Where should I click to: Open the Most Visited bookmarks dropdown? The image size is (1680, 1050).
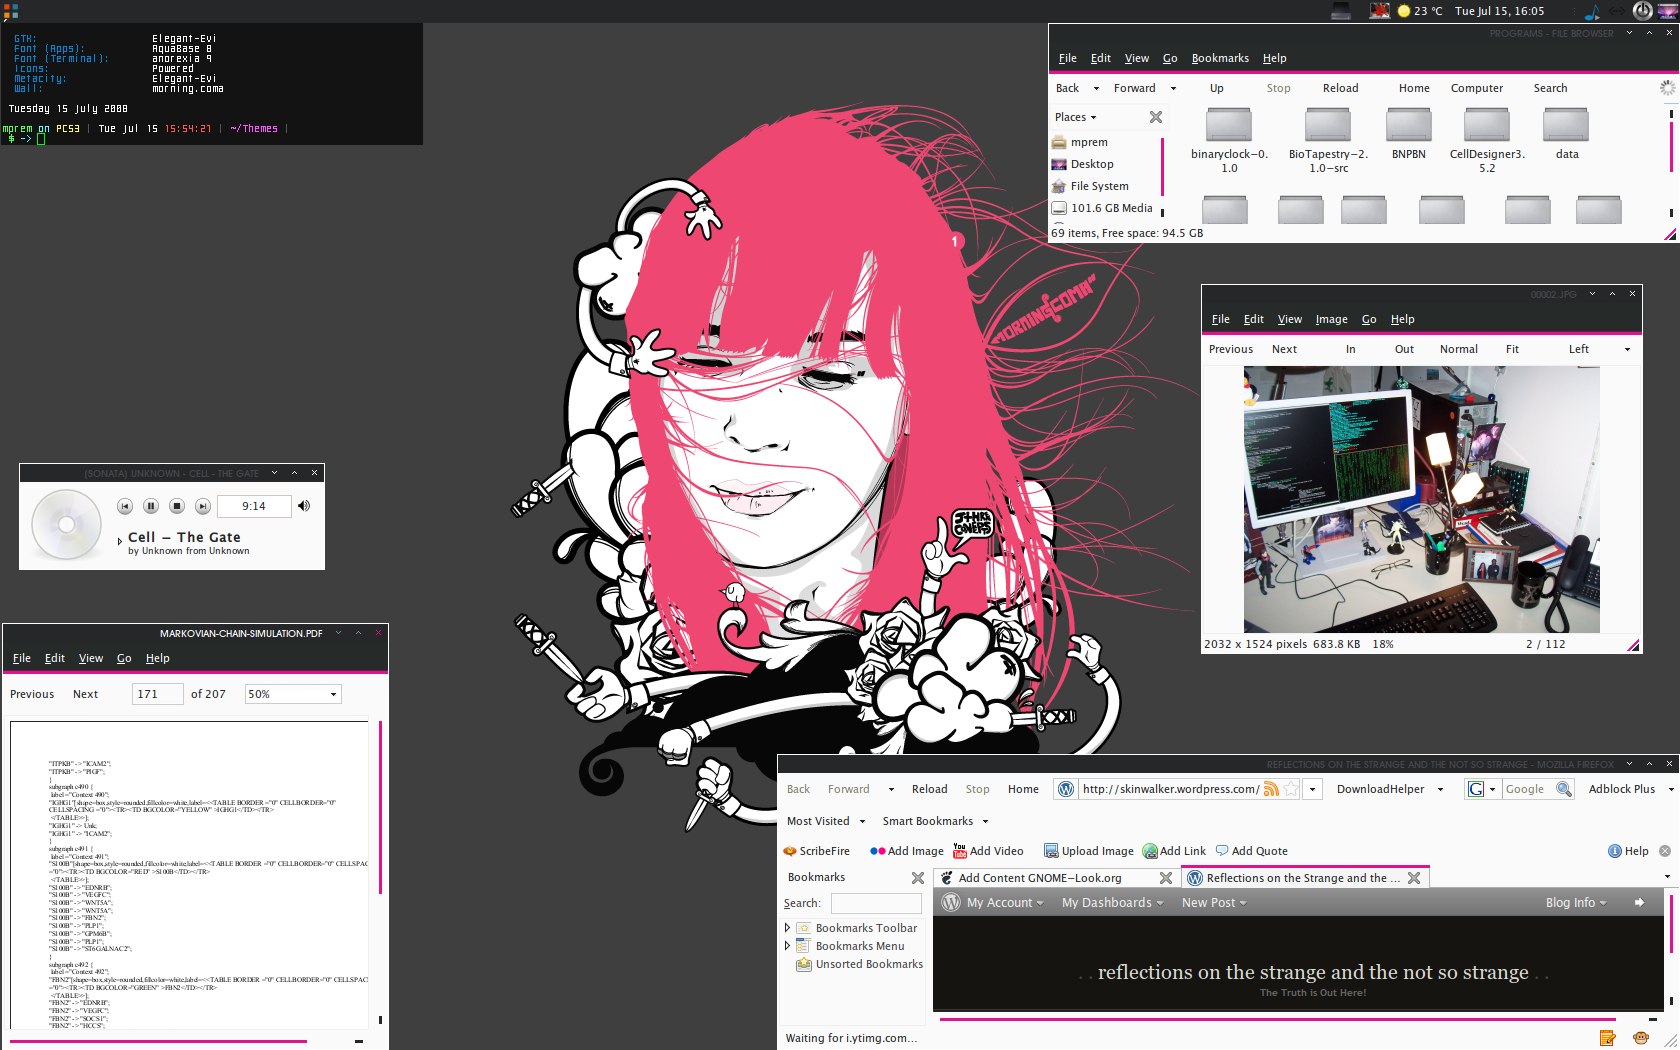(826, 821)
